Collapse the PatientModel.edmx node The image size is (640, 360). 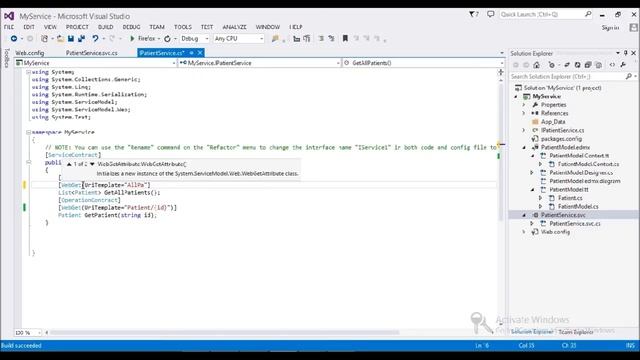[x=524, y=147]
